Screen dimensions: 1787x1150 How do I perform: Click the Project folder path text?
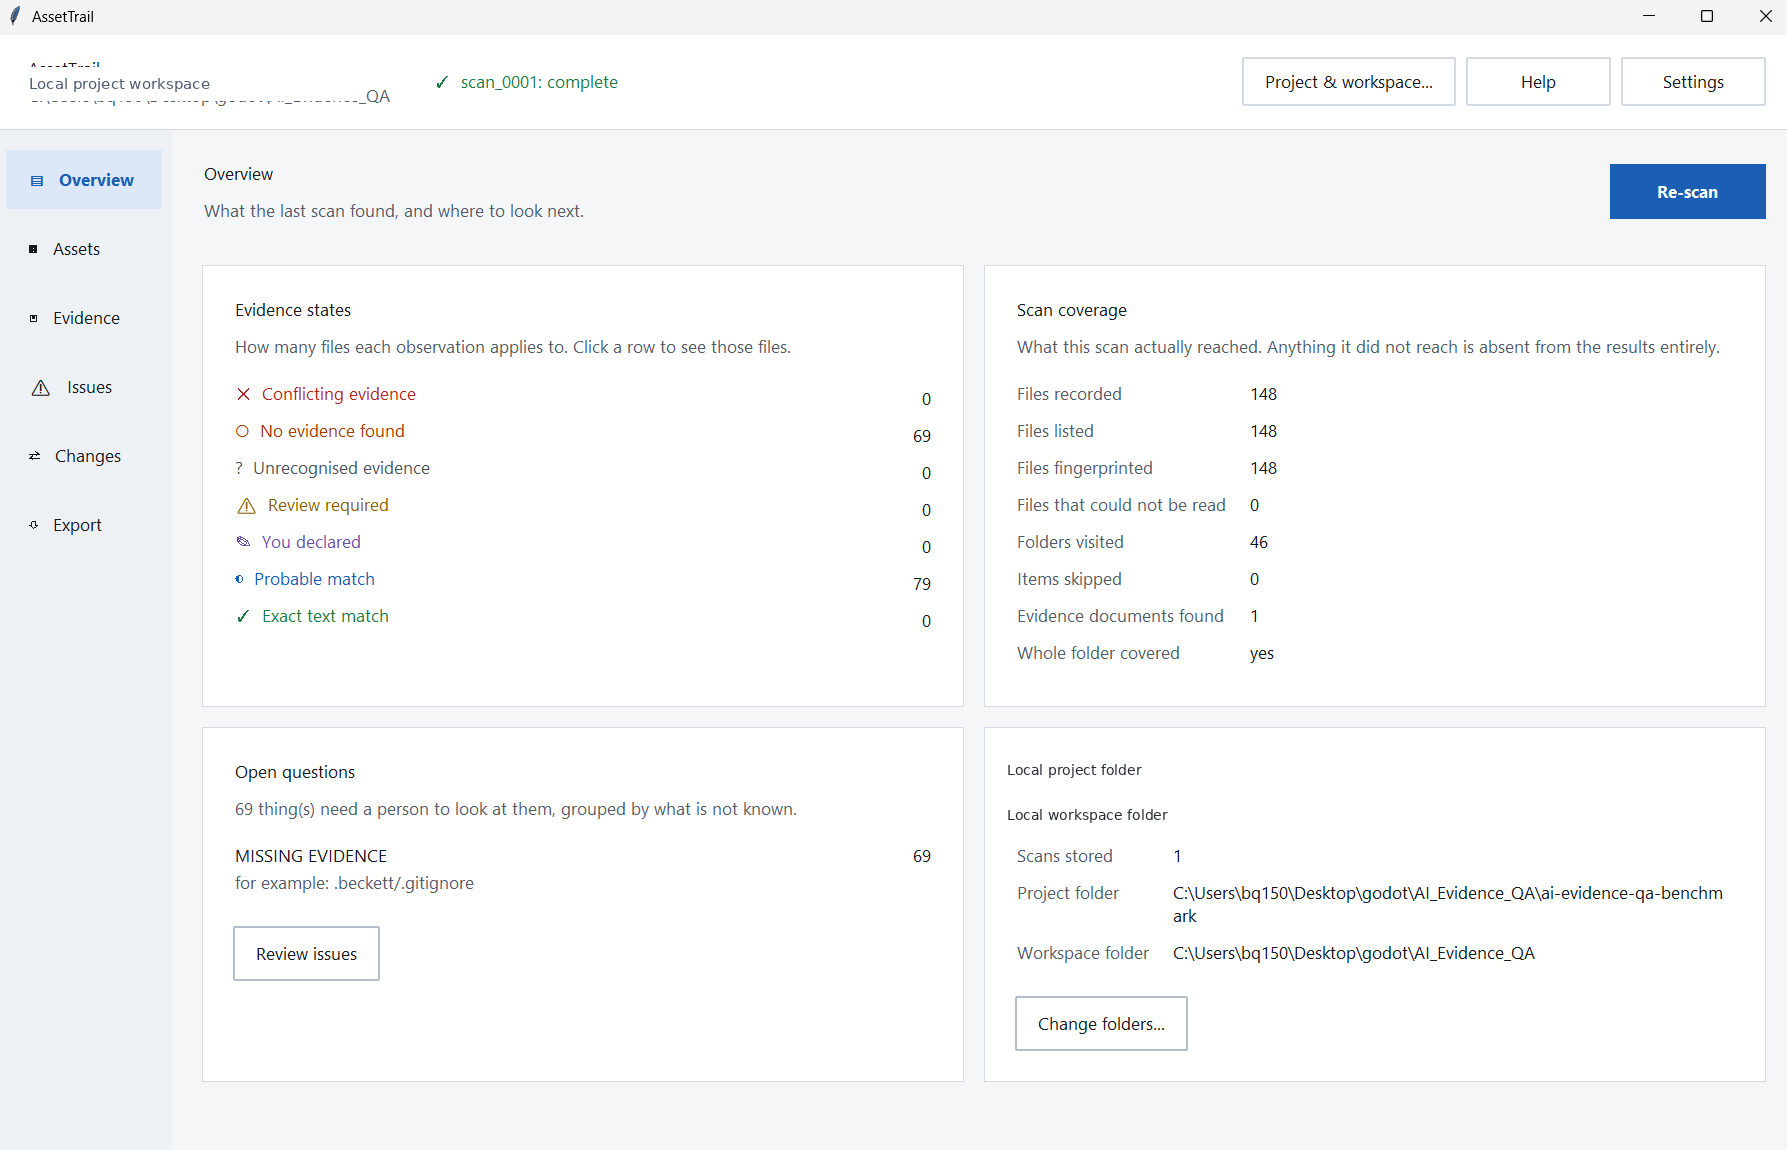1448,904
